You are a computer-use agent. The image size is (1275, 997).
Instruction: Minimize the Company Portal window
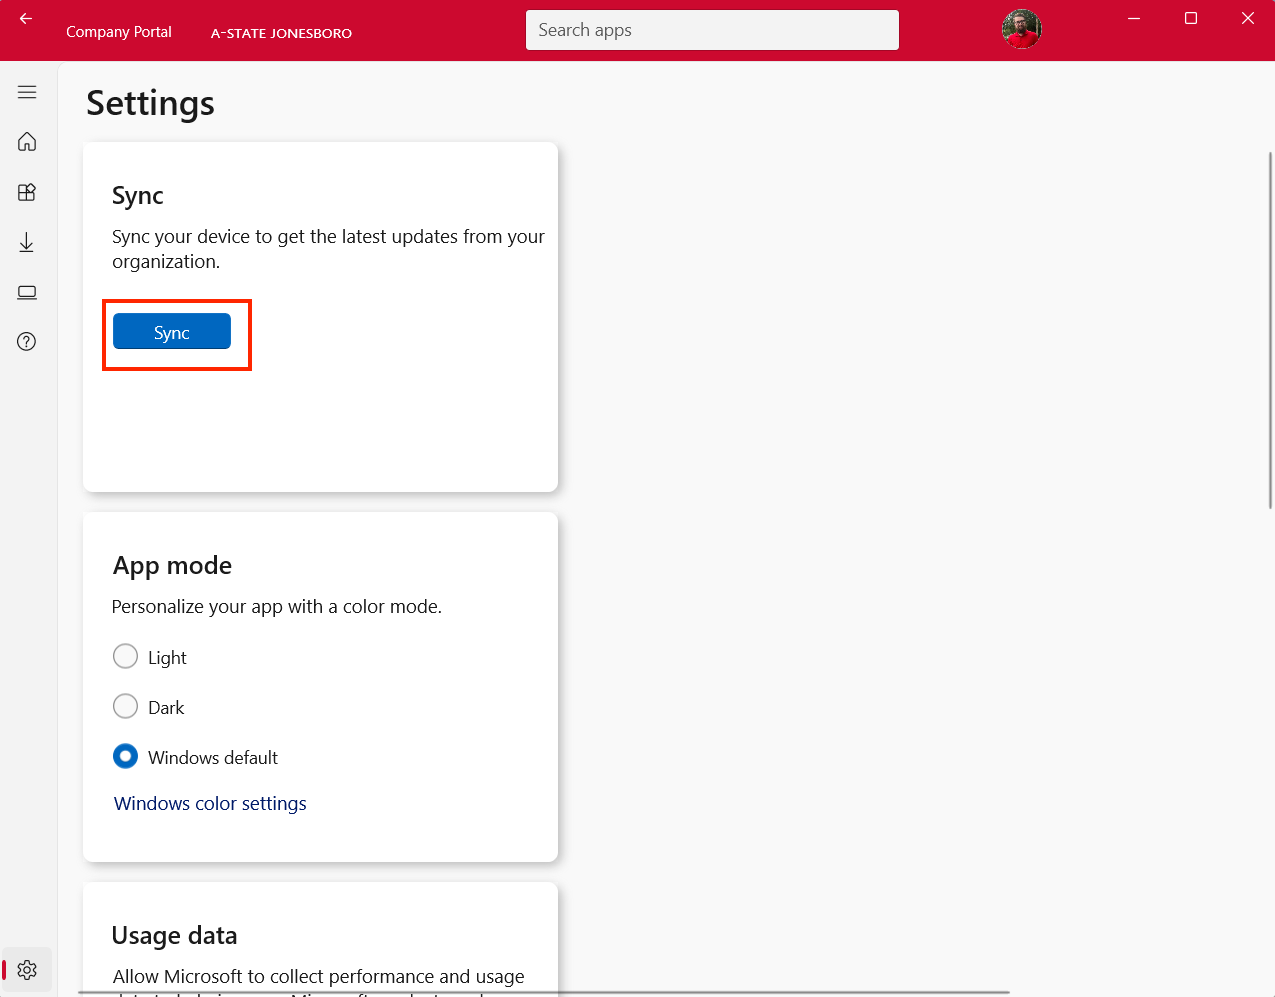tap(1134, 18)
